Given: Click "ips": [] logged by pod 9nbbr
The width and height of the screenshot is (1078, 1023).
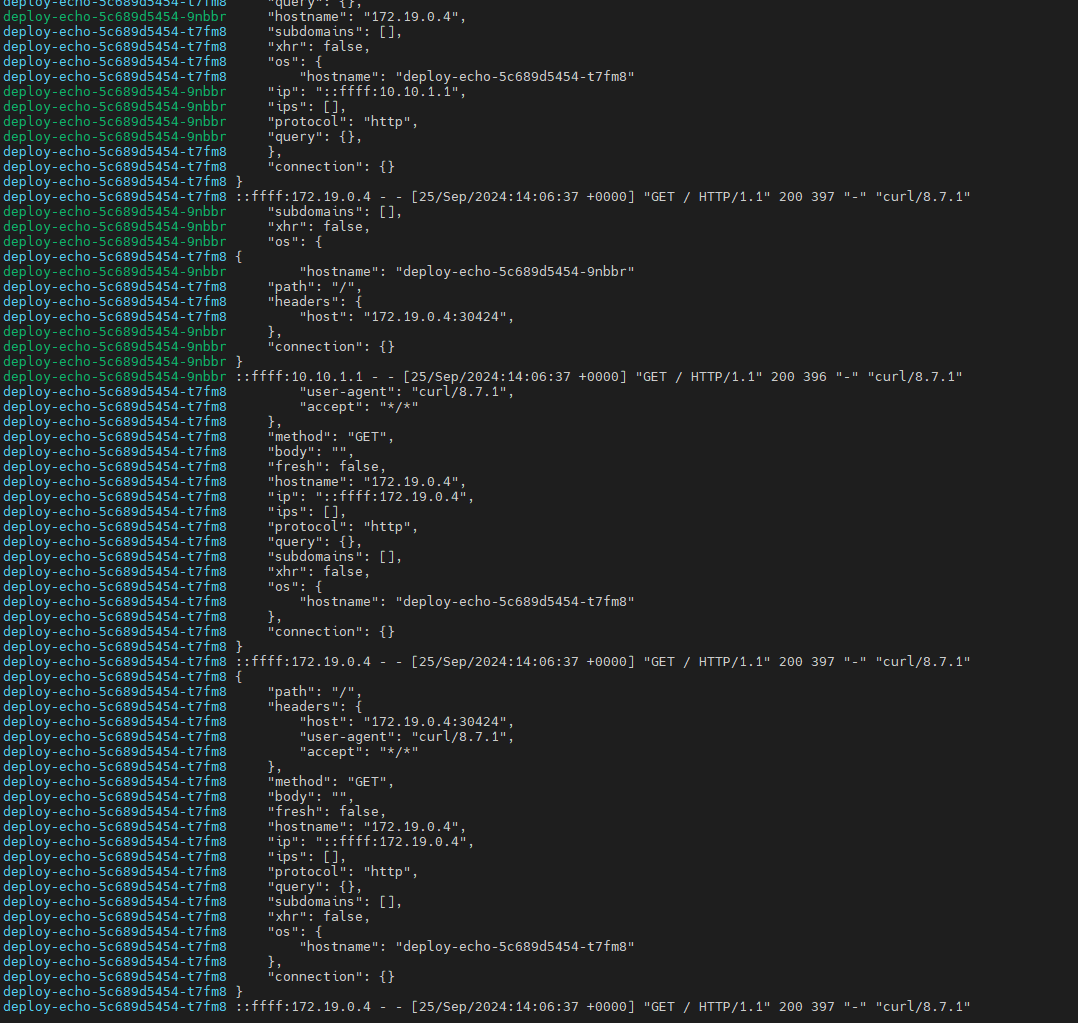Looking at the screenshot, I should click(x=301, y=107).
